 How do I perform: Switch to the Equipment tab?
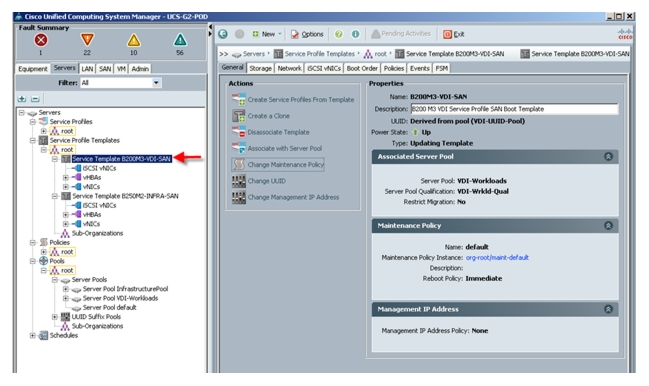coord(33,69)
